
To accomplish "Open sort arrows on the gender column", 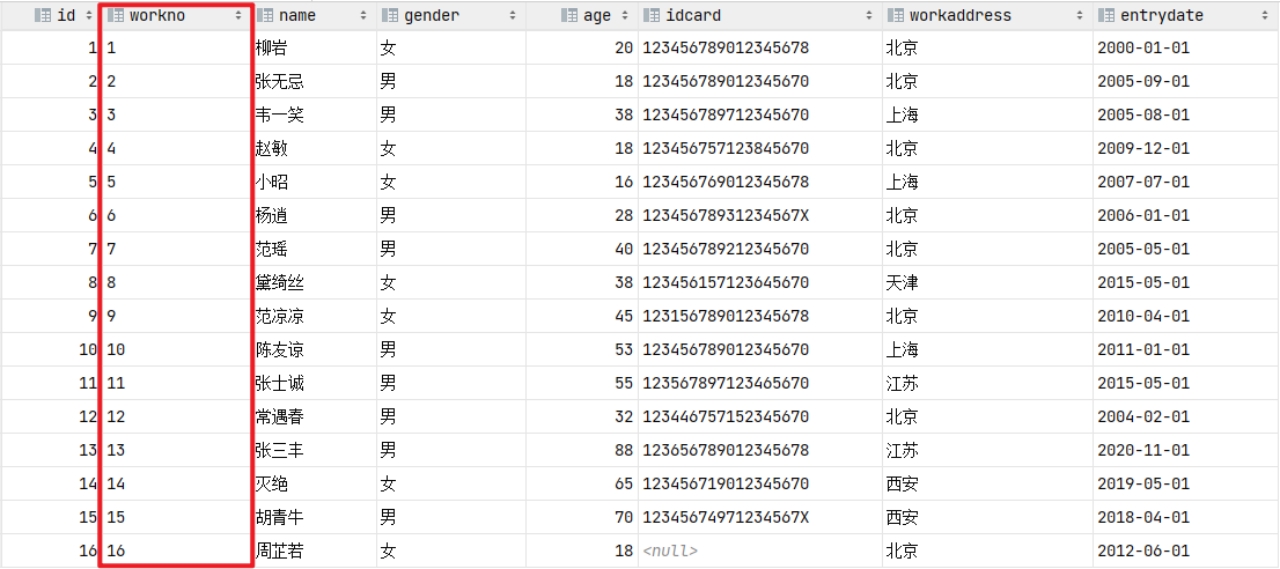I will (x=513, y=15).
